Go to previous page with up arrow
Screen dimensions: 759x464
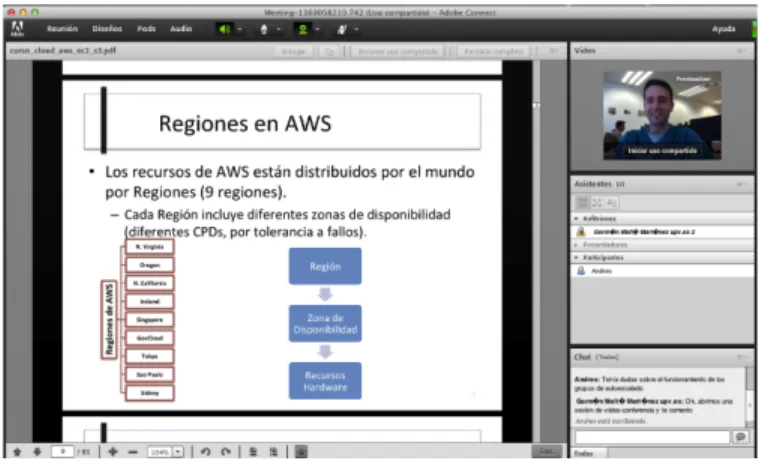[x=17, y=452]
